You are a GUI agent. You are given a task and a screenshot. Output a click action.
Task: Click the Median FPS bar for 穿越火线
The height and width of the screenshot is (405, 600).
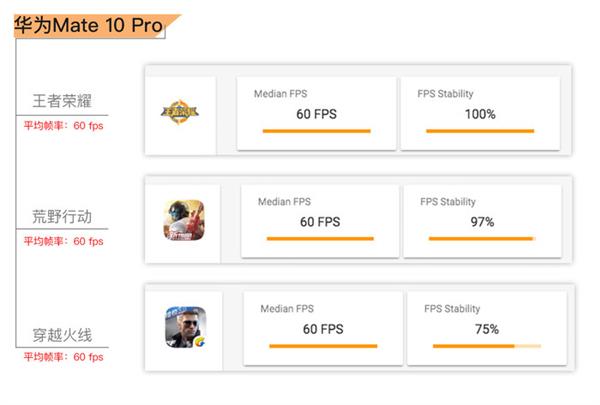coord(323,346)
